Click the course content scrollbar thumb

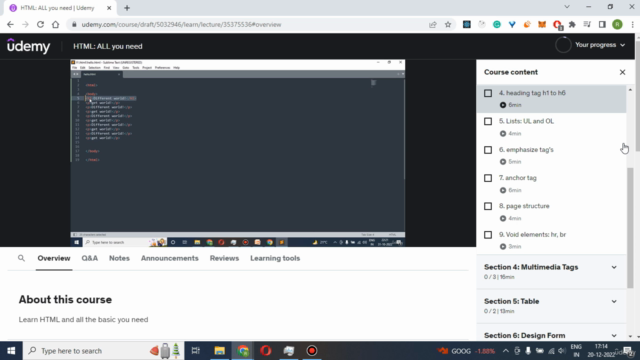tap(630, 227)
